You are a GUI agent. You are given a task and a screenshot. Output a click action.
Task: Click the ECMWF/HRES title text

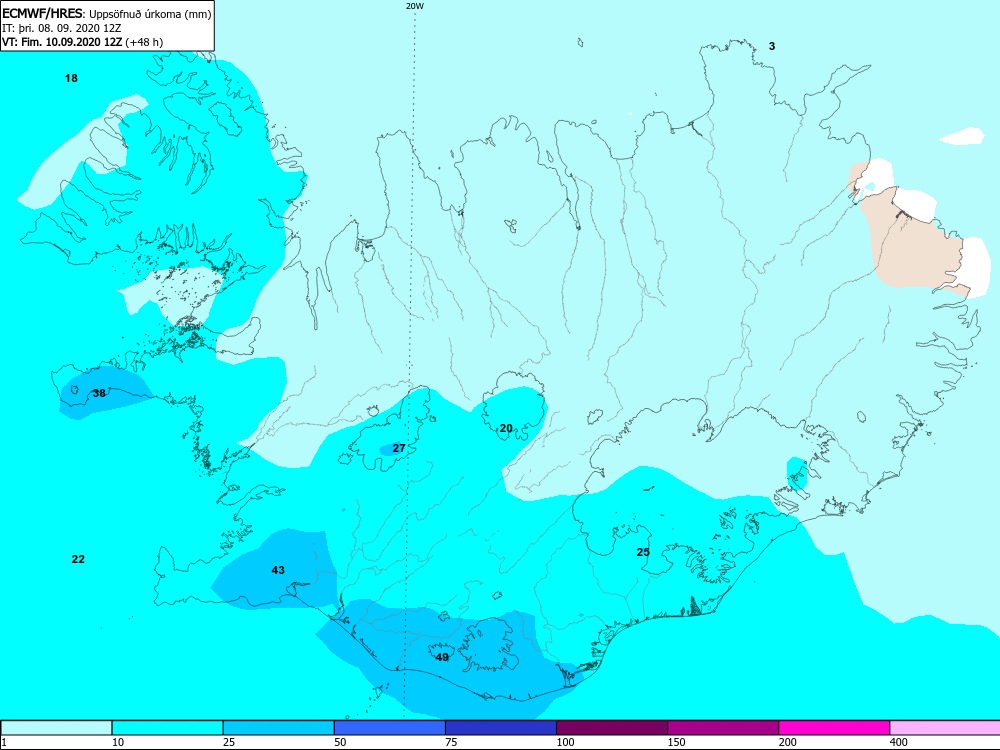[42, 14]
